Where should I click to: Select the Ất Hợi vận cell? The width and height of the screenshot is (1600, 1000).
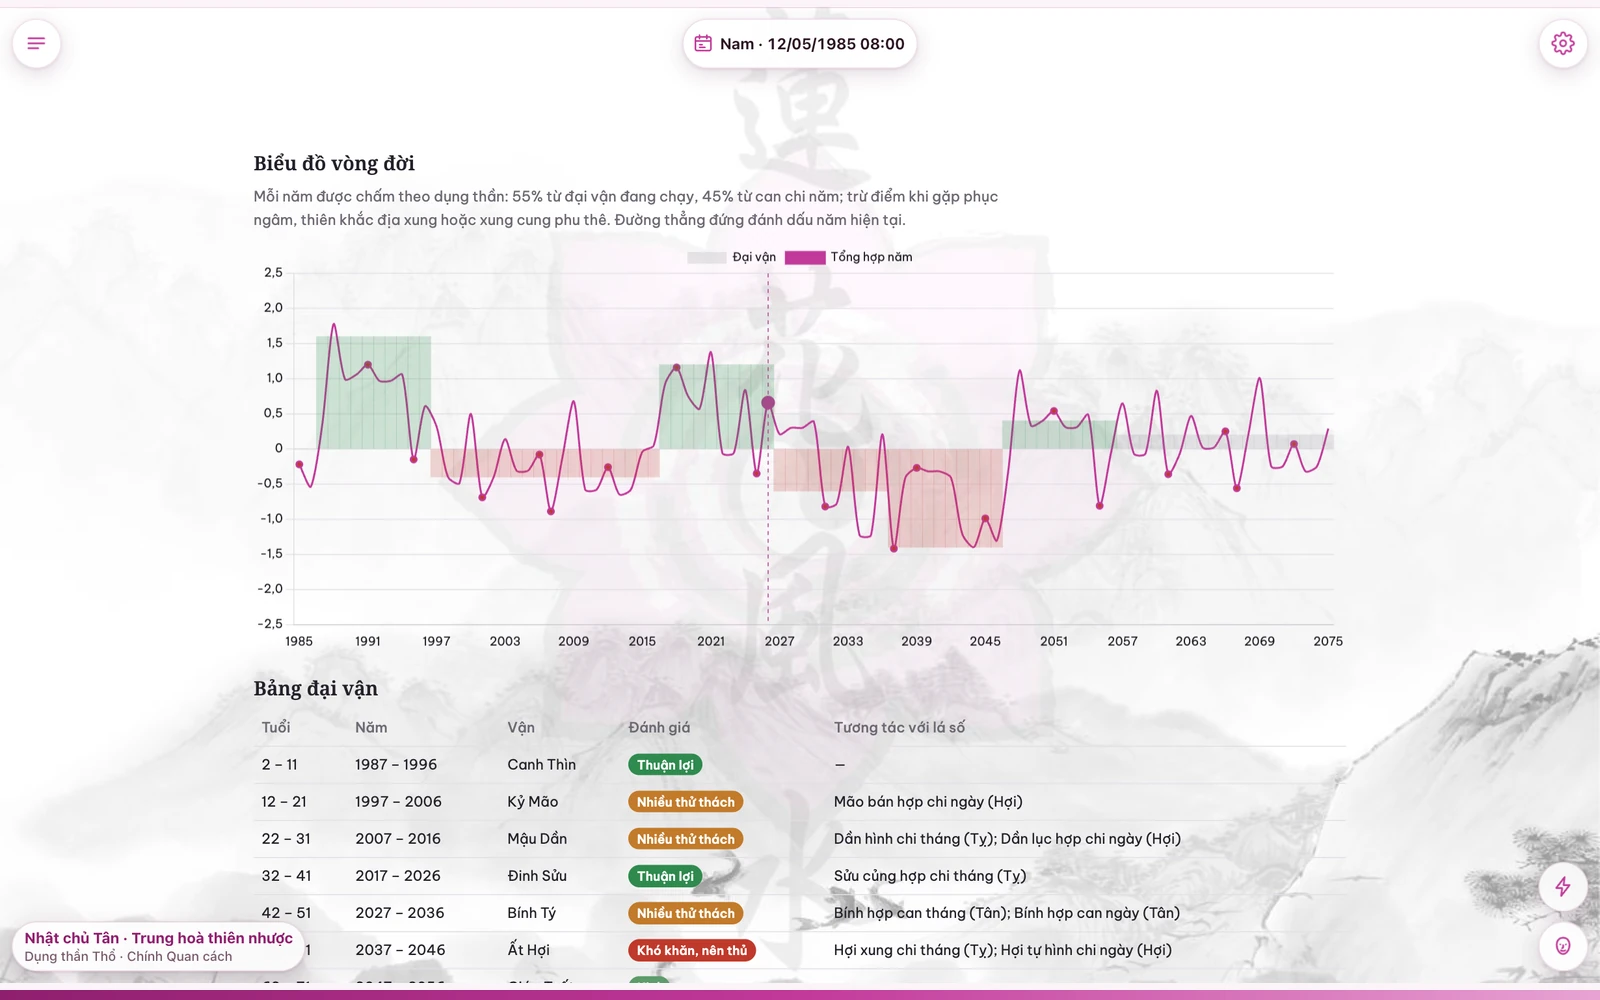(x=528, y=949)
